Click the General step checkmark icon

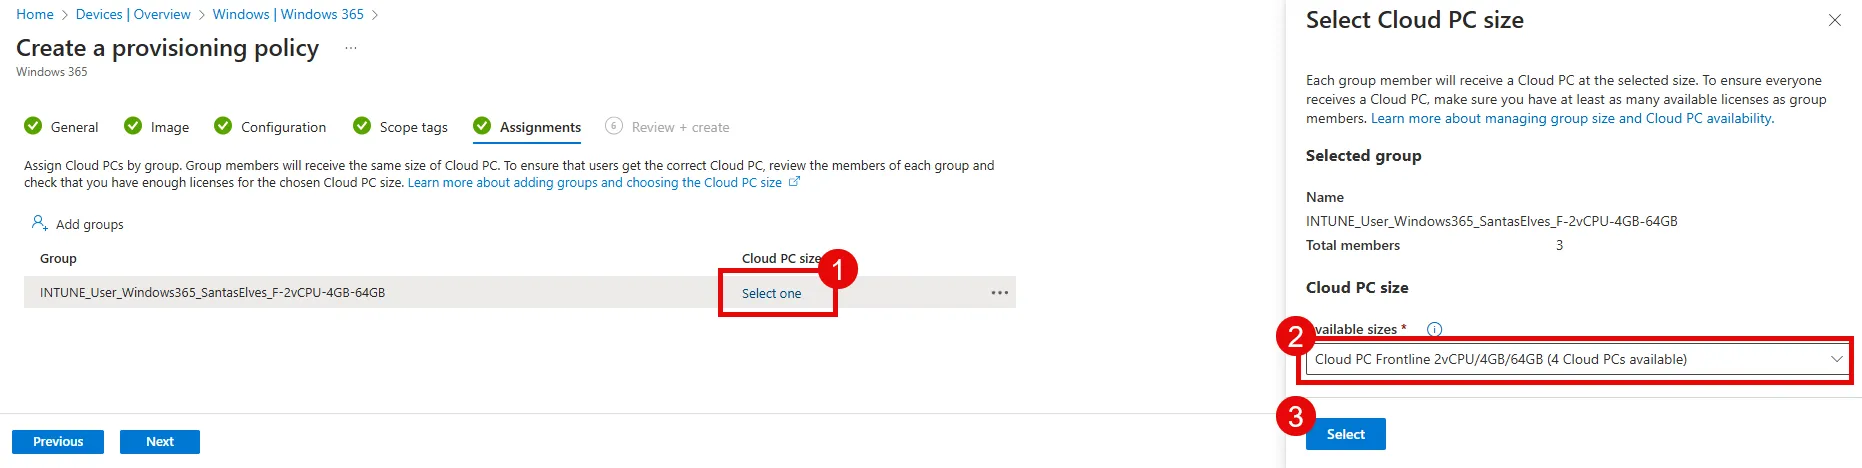33,126
